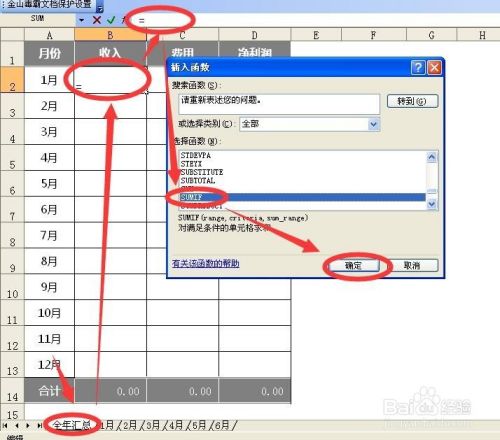Select column F header

pos(374,35)
